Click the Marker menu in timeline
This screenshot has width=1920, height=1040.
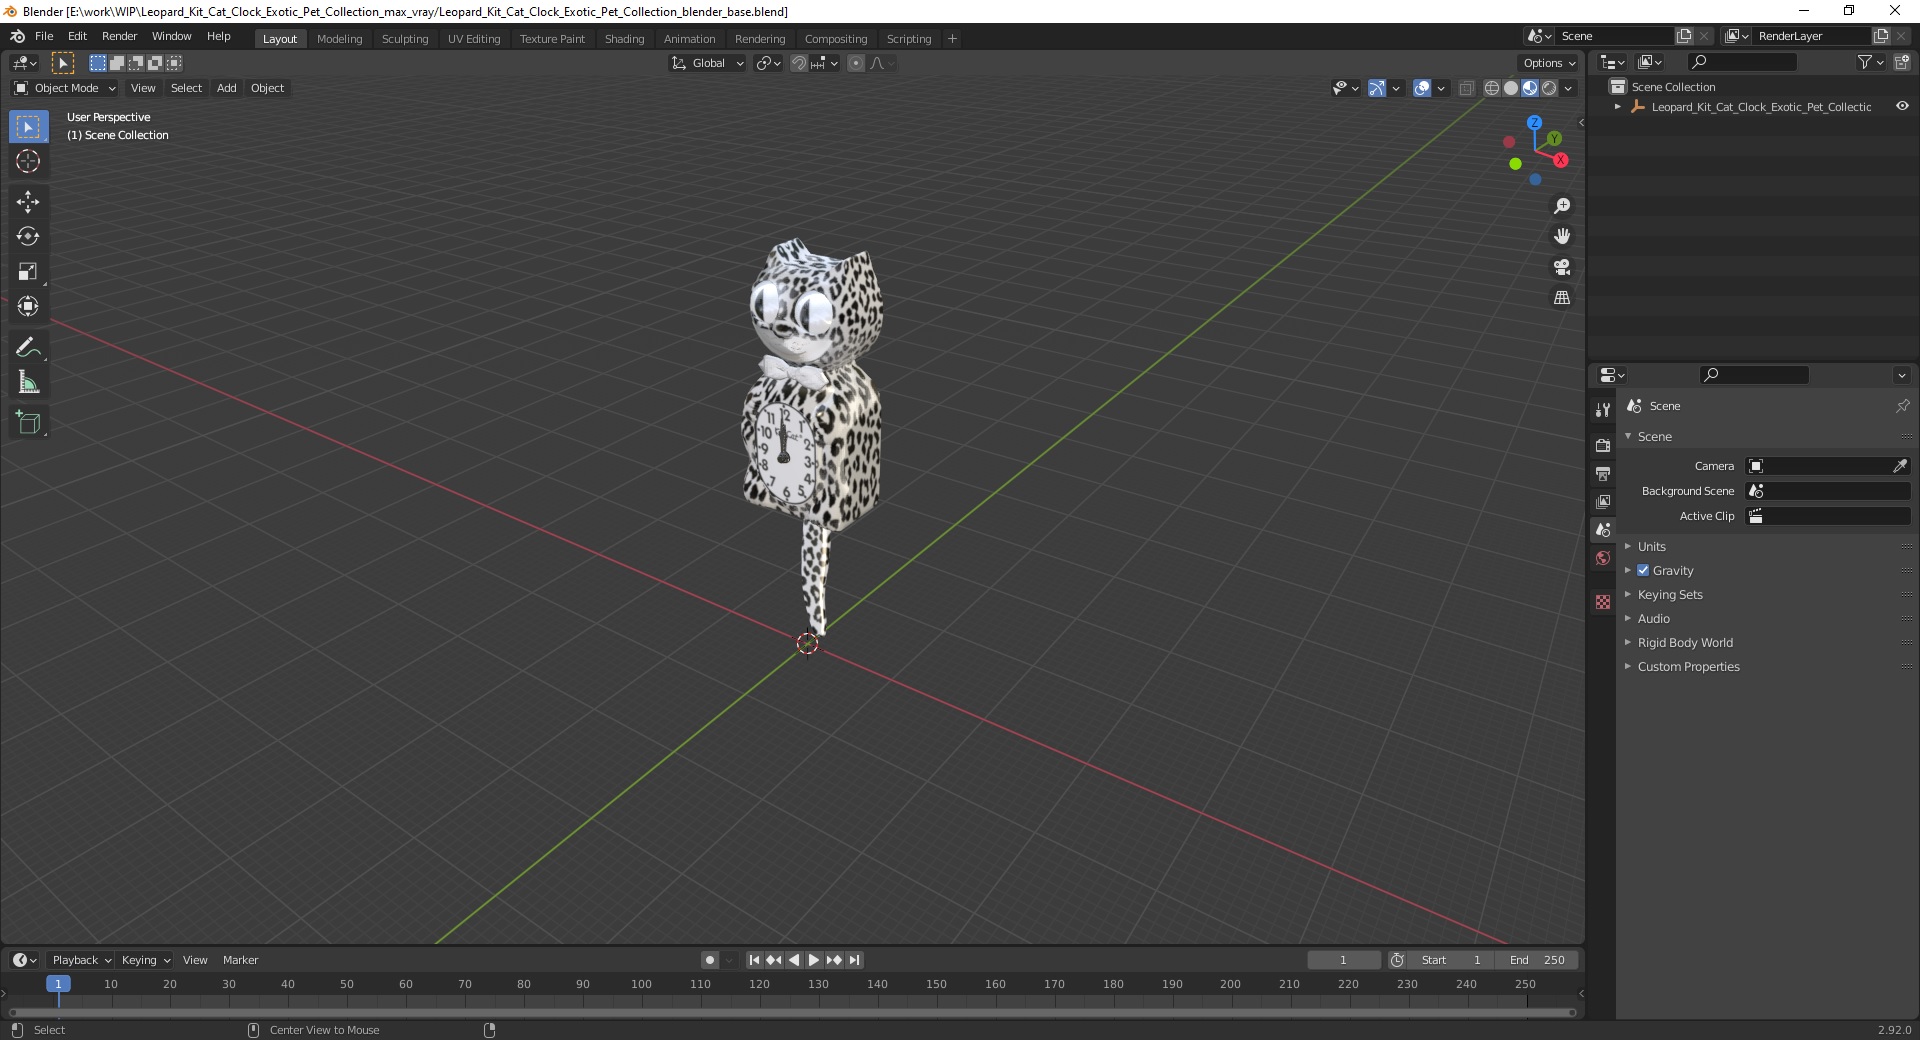point(240,960)
